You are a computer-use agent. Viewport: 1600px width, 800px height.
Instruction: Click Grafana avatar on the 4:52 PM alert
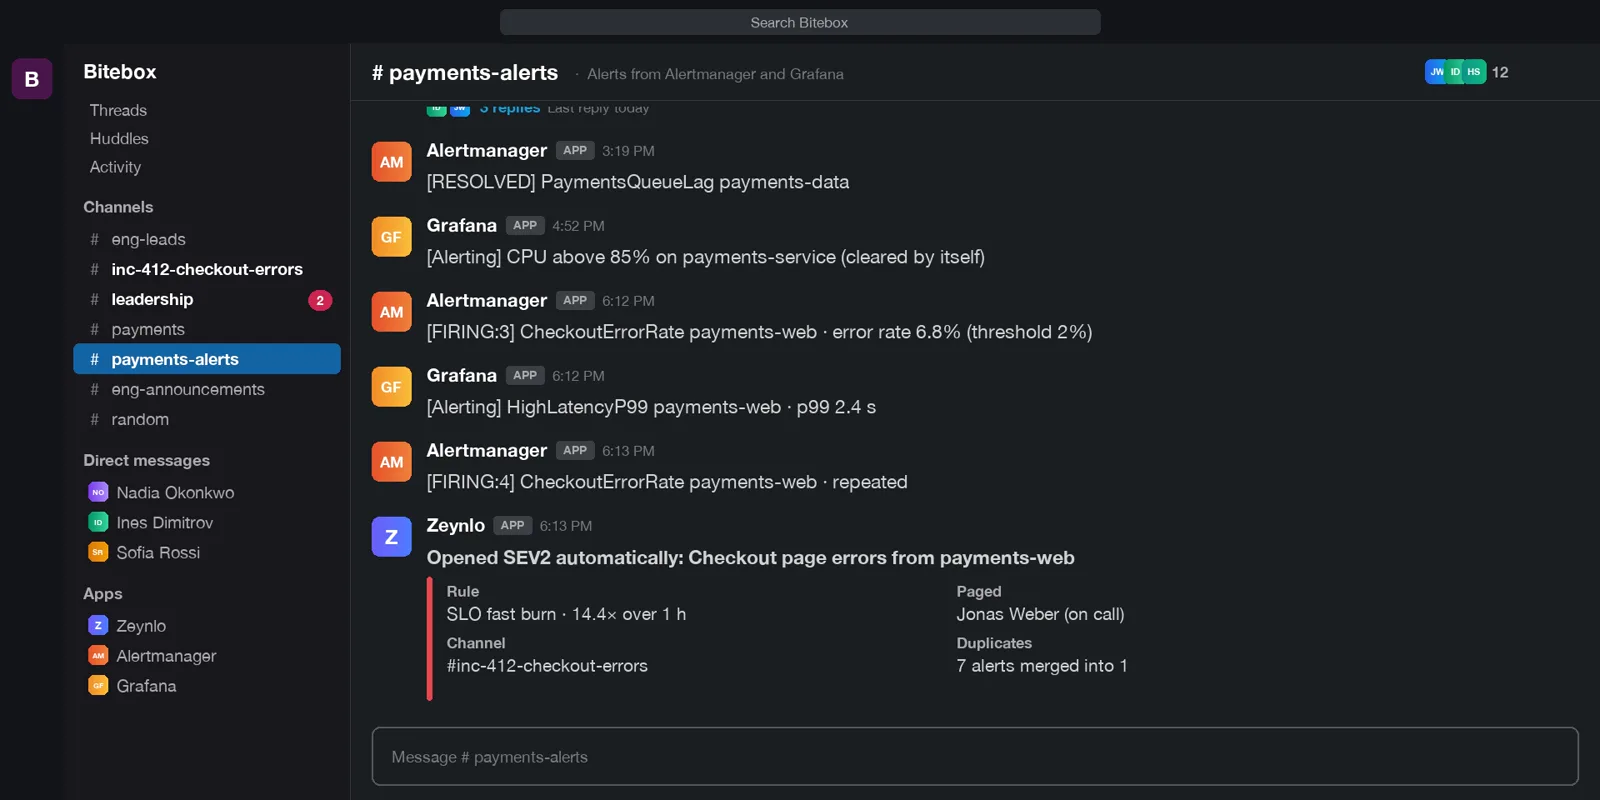click(391, 237)
